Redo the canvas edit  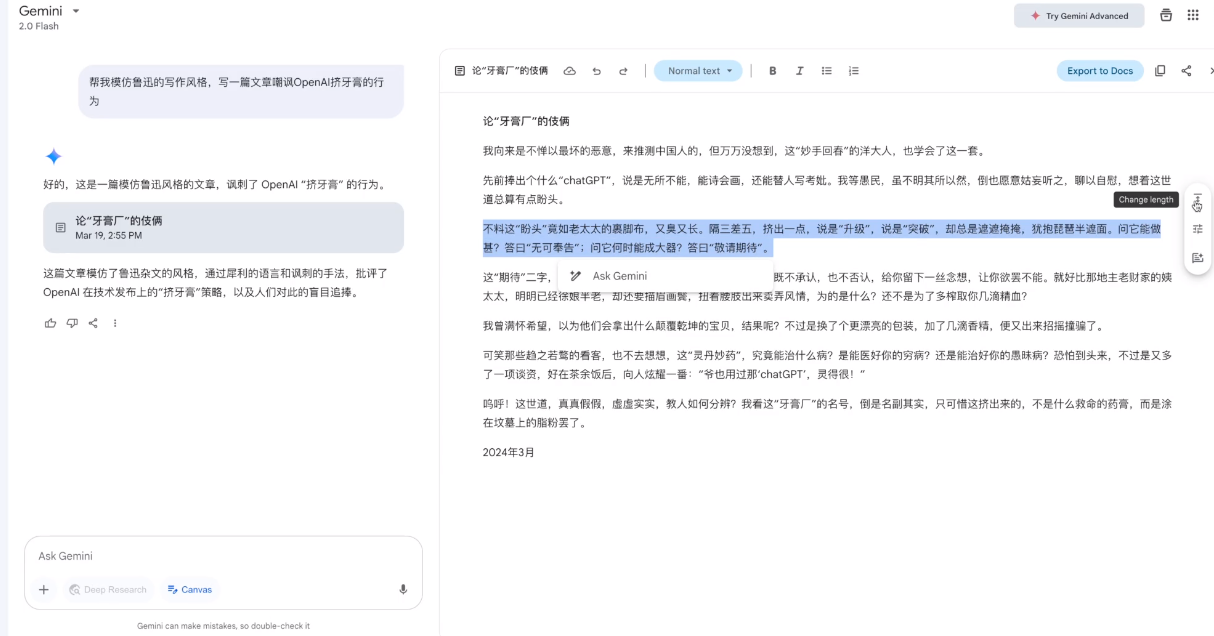click(623, 71)
